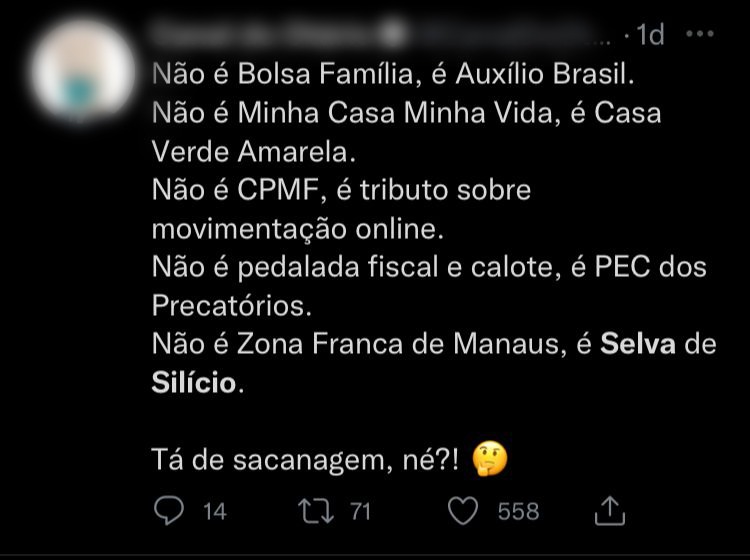
Task: Like the tweet with the heart icon
Action: (463, 511)
